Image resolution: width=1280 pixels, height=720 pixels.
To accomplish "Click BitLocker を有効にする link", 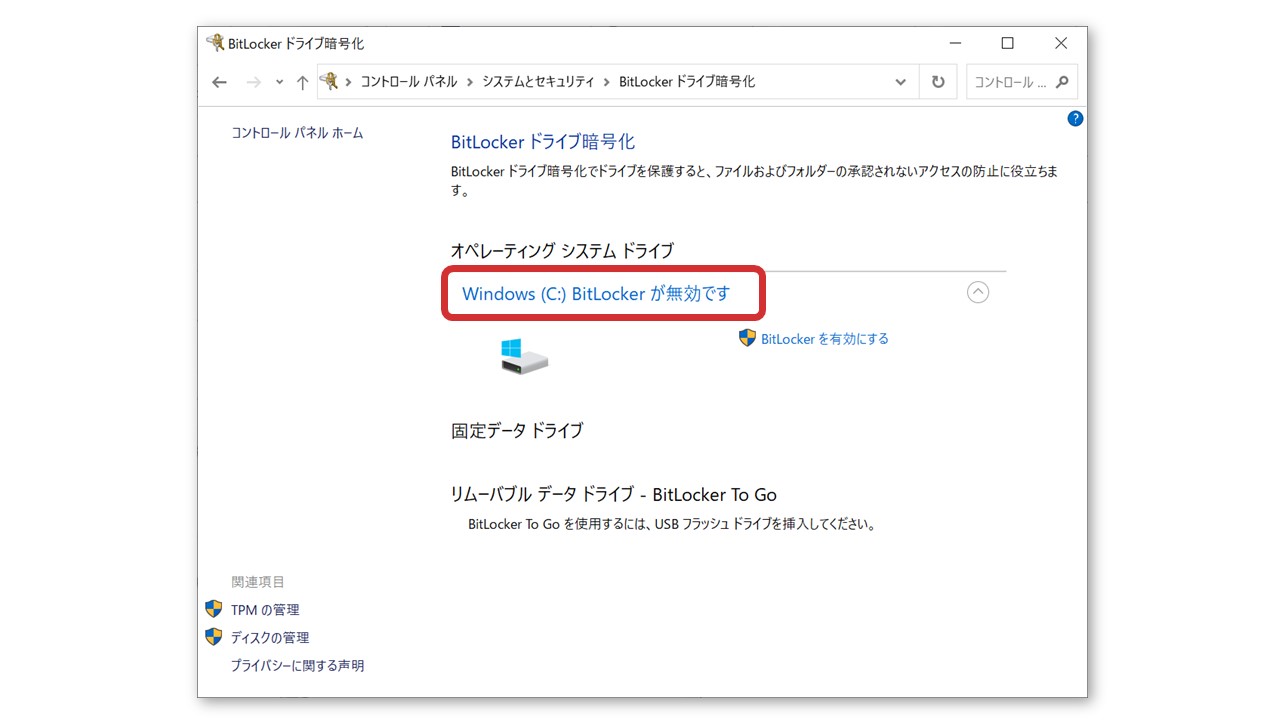I will (x=825, y=339).
